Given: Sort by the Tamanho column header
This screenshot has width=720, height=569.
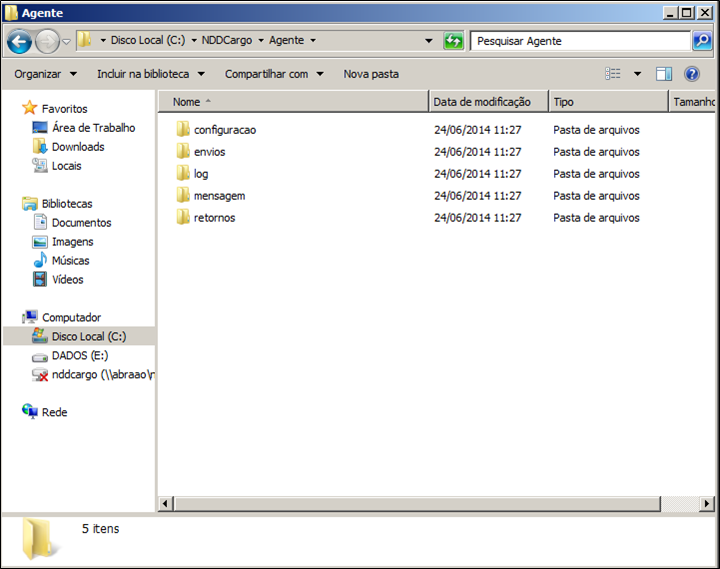Looking at the screenshot, I should tap(694, 101).
